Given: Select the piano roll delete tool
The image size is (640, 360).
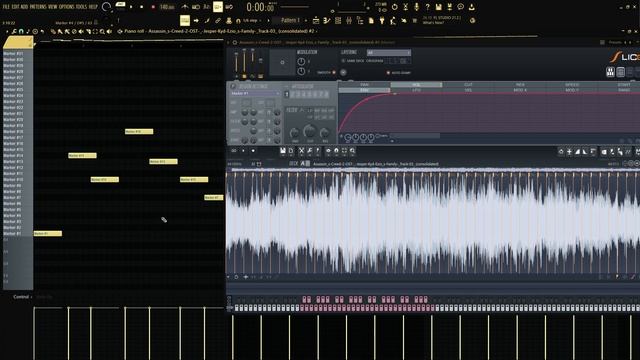Looking at the screenshot, I should [x=74, y=31].
